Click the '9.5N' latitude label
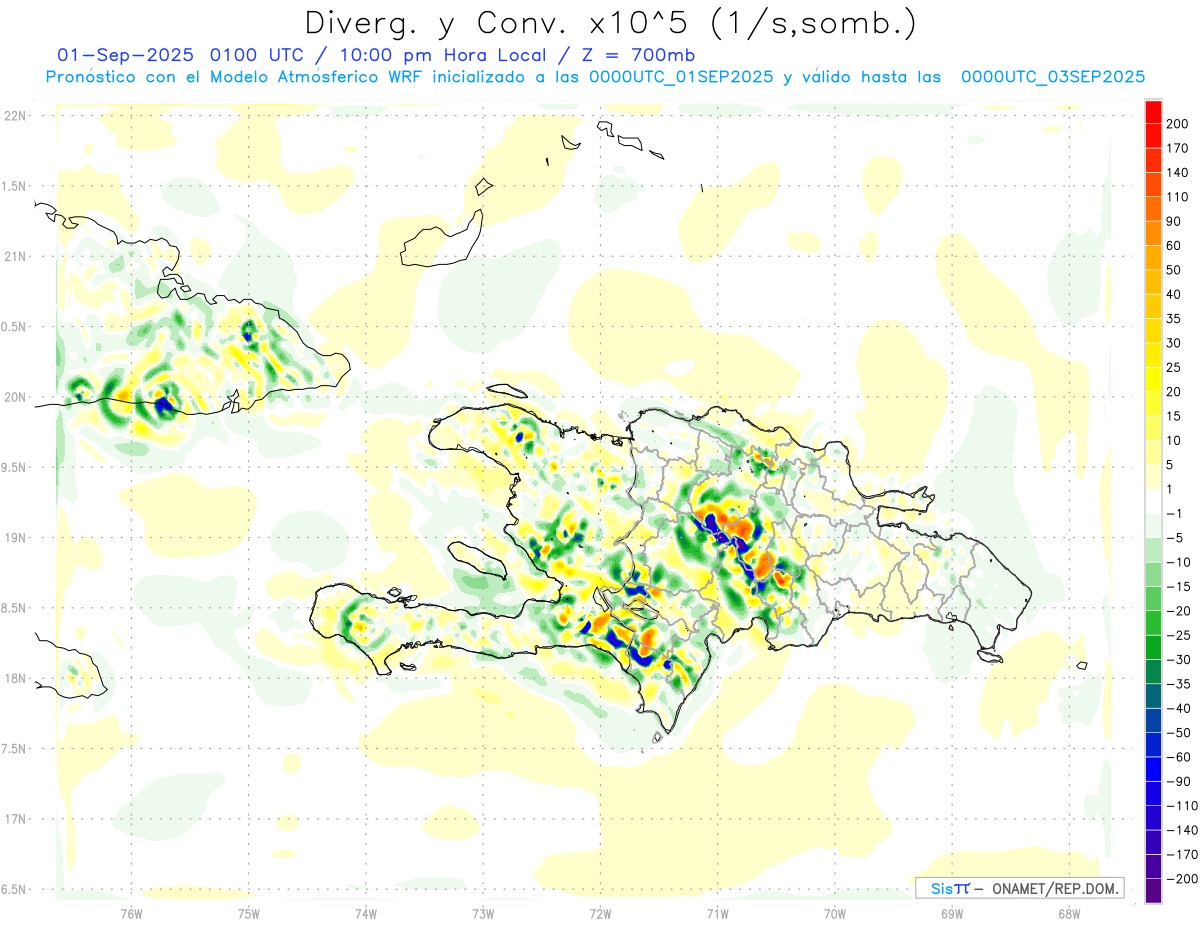 [16, 468]
